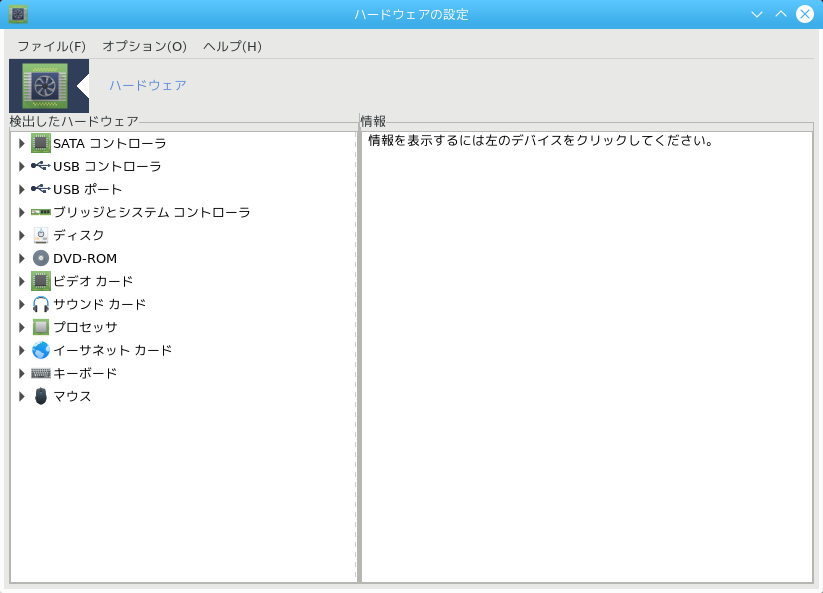823x593 pixels.
Task: Click the SATA コントローラ chip icon
Action: [41, 143]
